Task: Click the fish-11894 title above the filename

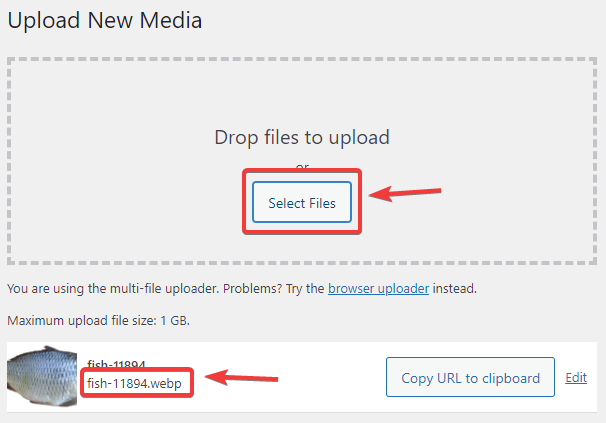Action: click(x=116, y=364)
